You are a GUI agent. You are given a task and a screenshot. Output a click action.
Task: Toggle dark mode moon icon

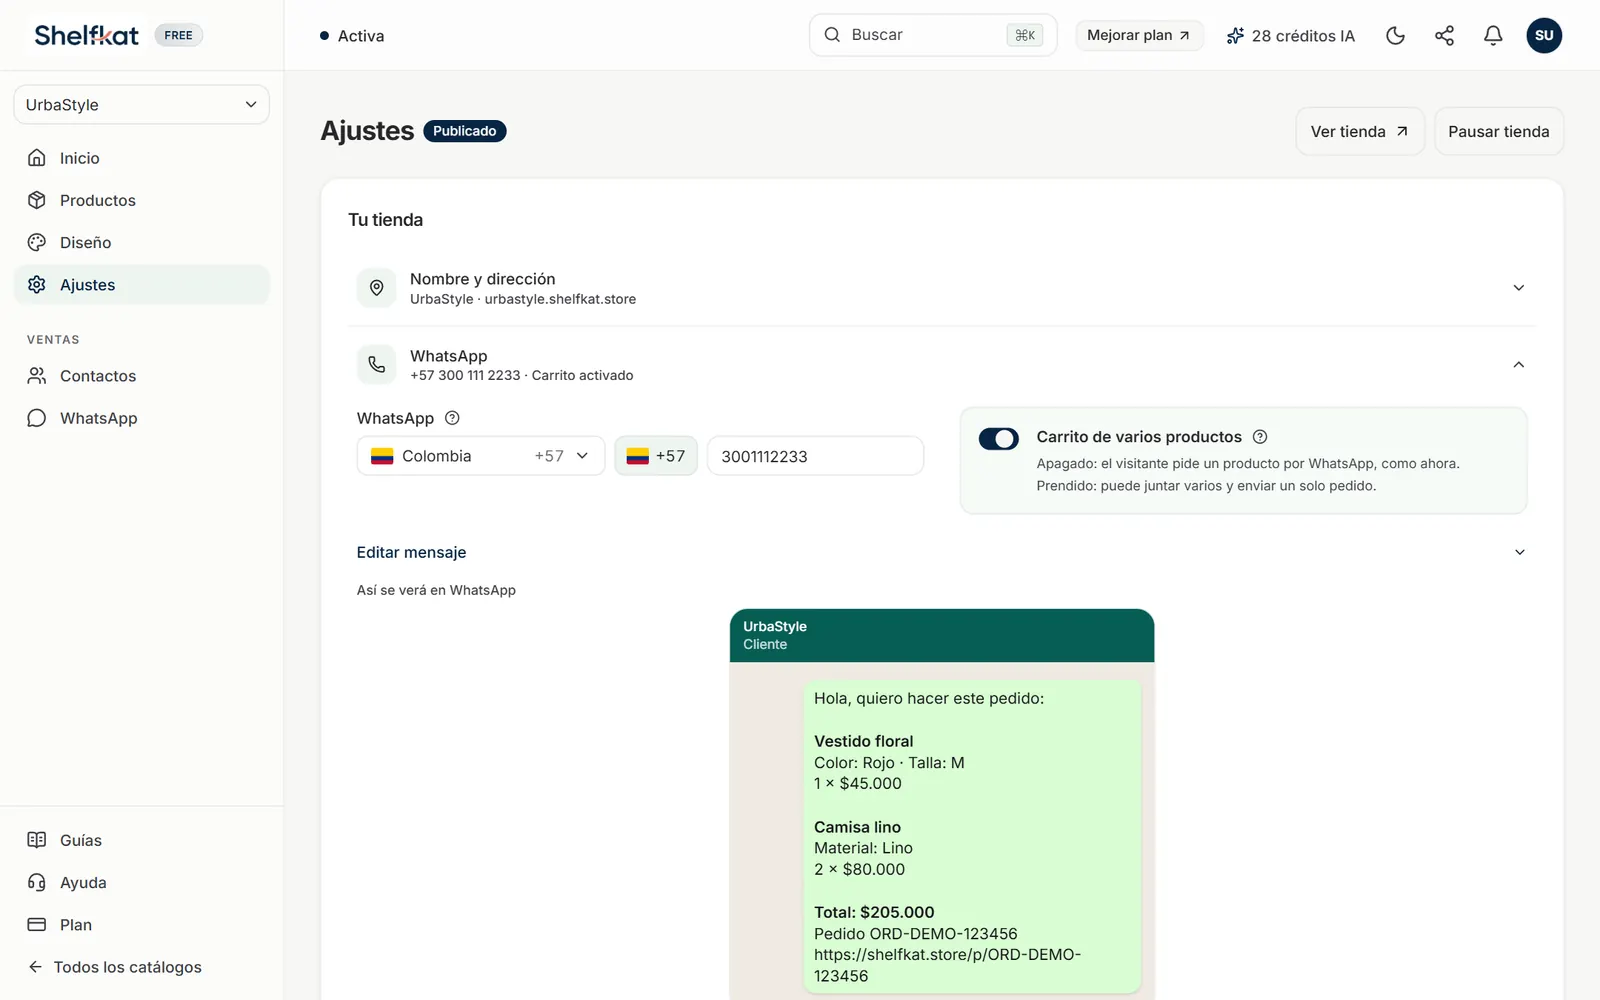tap(1395, 36)
